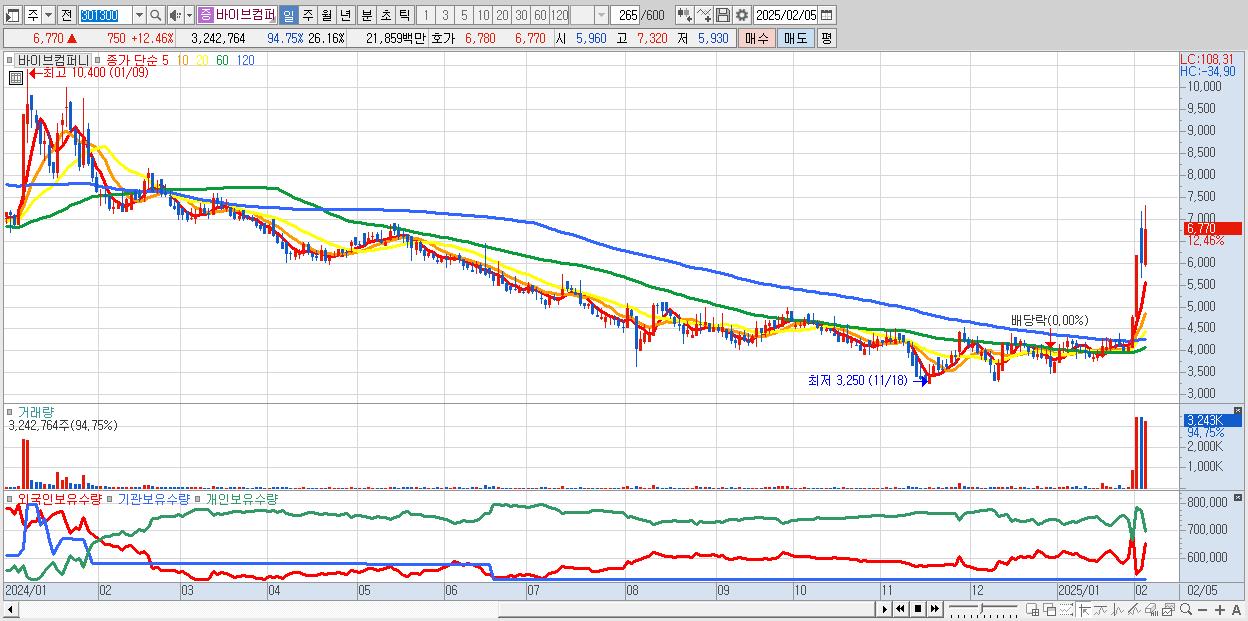Click the rewind button on bottom bar
1248x621 pixels.
[x=900, y=609]
